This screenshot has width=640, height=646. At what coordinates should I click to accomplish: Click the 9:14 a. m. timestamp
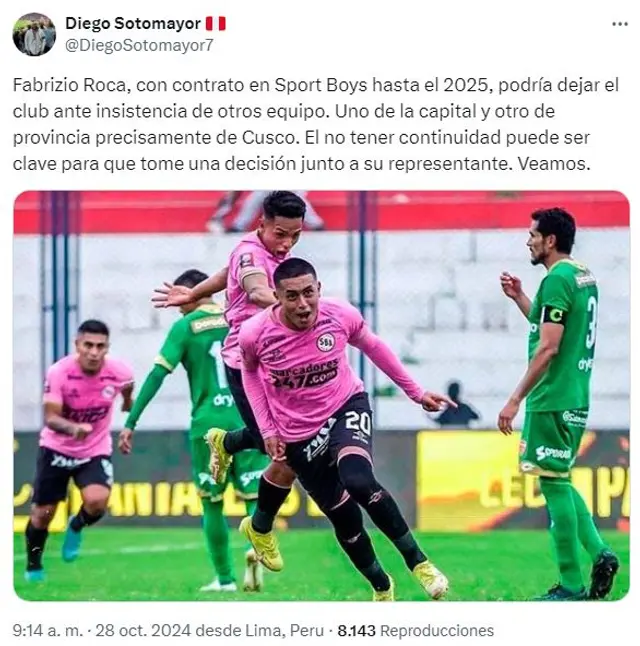(48, 630)
